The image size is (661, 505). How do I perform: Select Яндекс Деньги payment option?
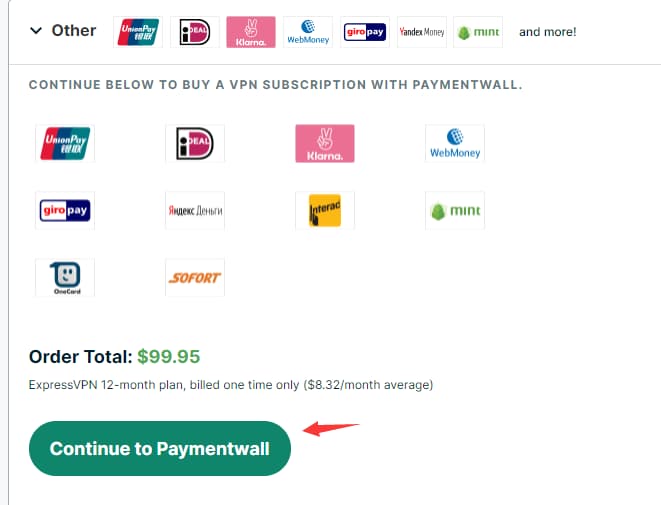(195, 210)
